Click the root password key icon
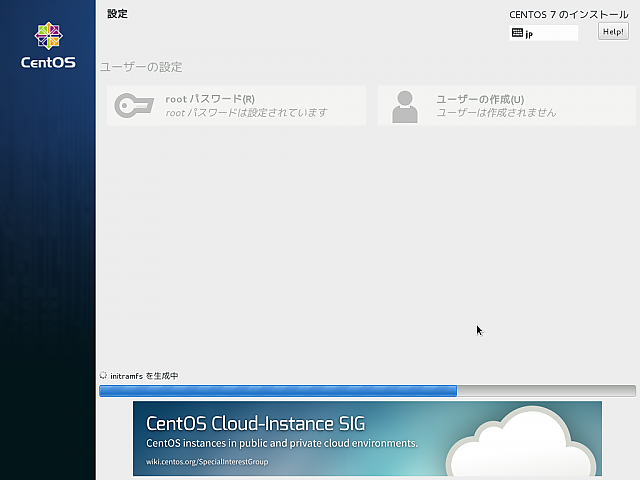640x480 pixels. [x=134, y=106]
